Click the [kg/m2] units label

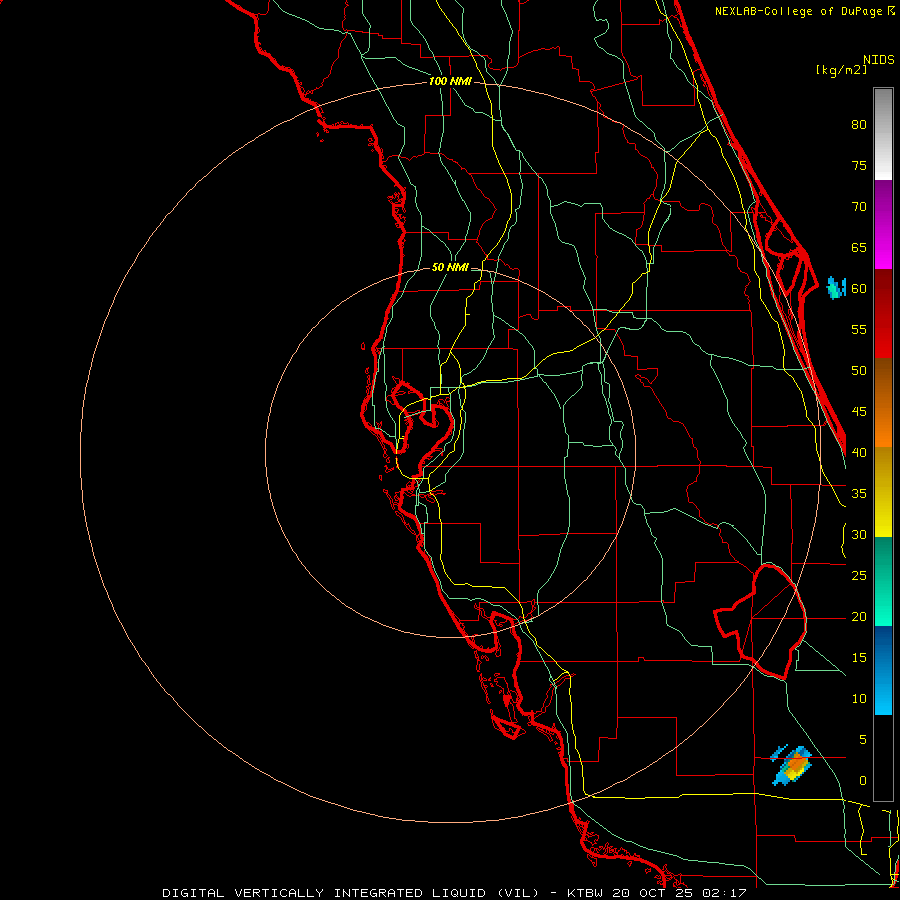coord(841,70)
